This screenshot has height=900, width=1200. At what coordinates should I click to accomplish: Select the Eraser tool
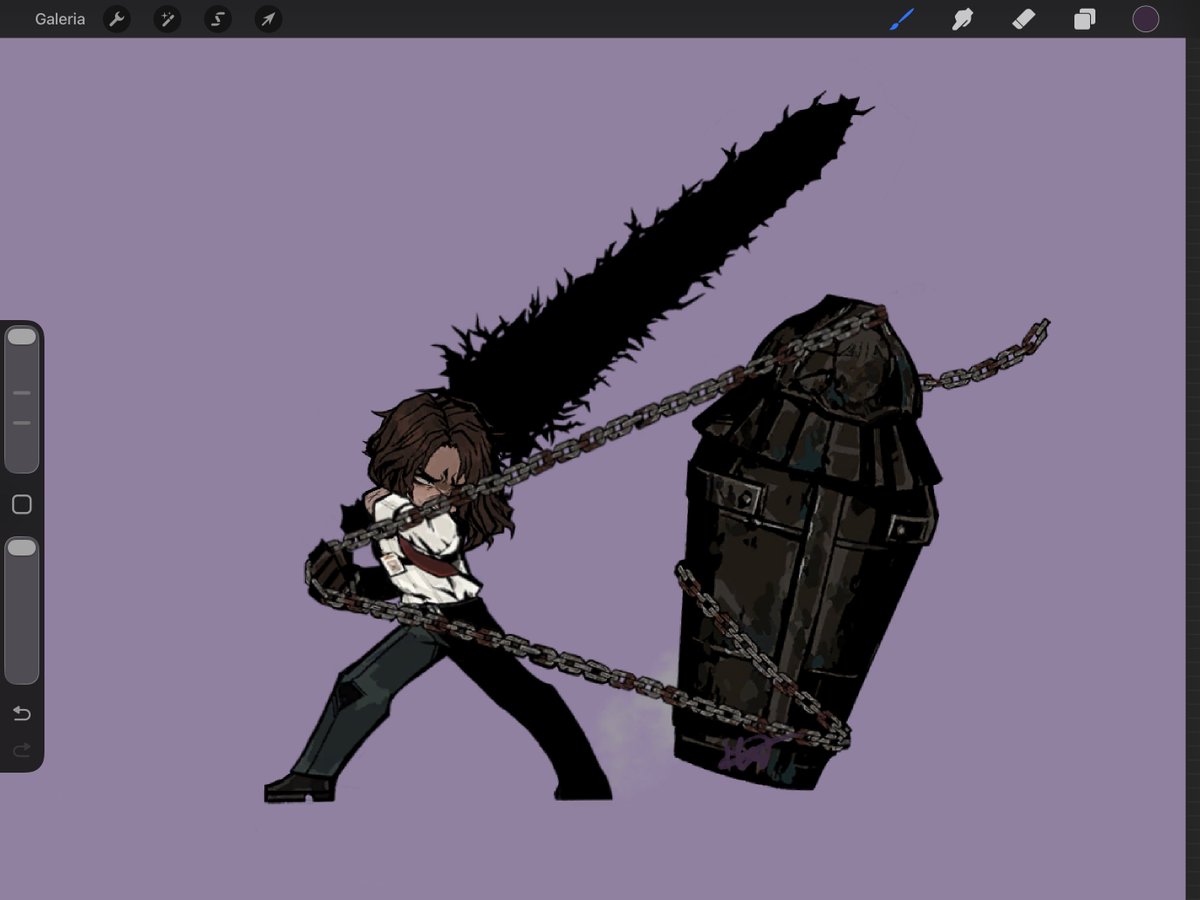click(x=1023, y=19)
